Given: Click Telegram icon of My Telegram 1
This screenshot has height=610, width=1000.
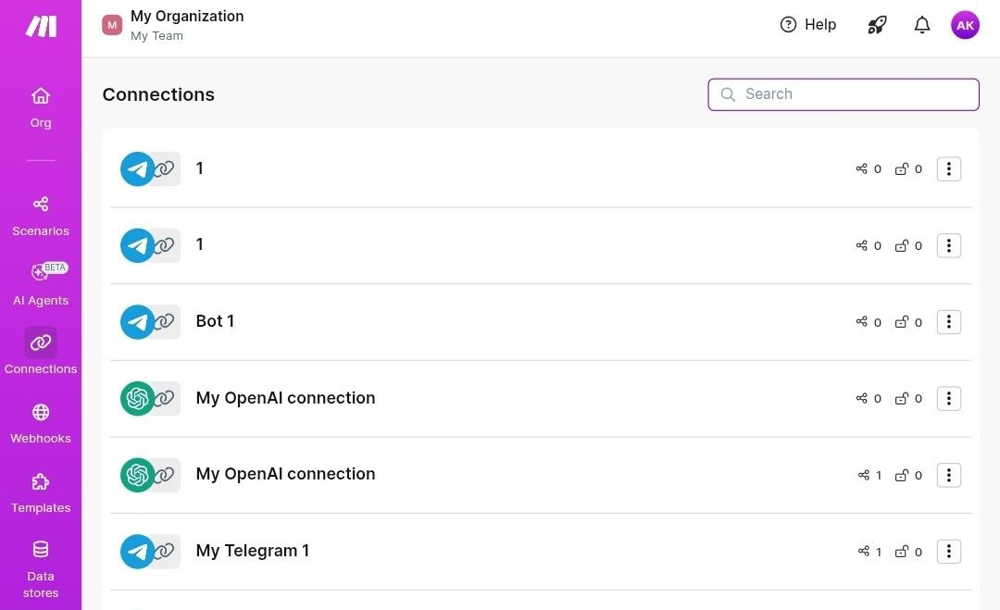Looking at the screenshot, I should pos(138,551).
